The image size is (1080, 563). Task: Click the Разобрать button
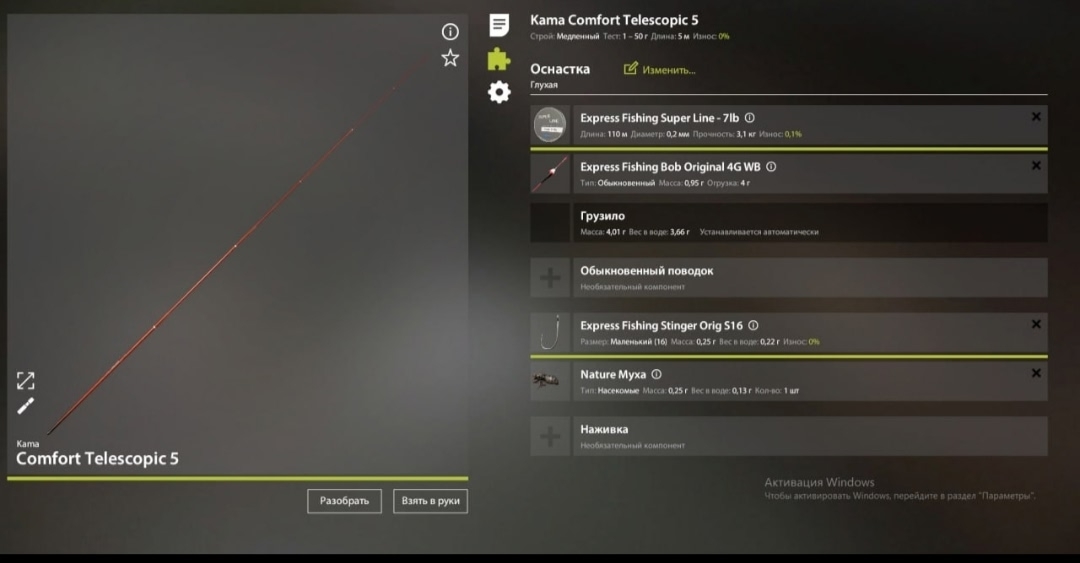point(344,501)
